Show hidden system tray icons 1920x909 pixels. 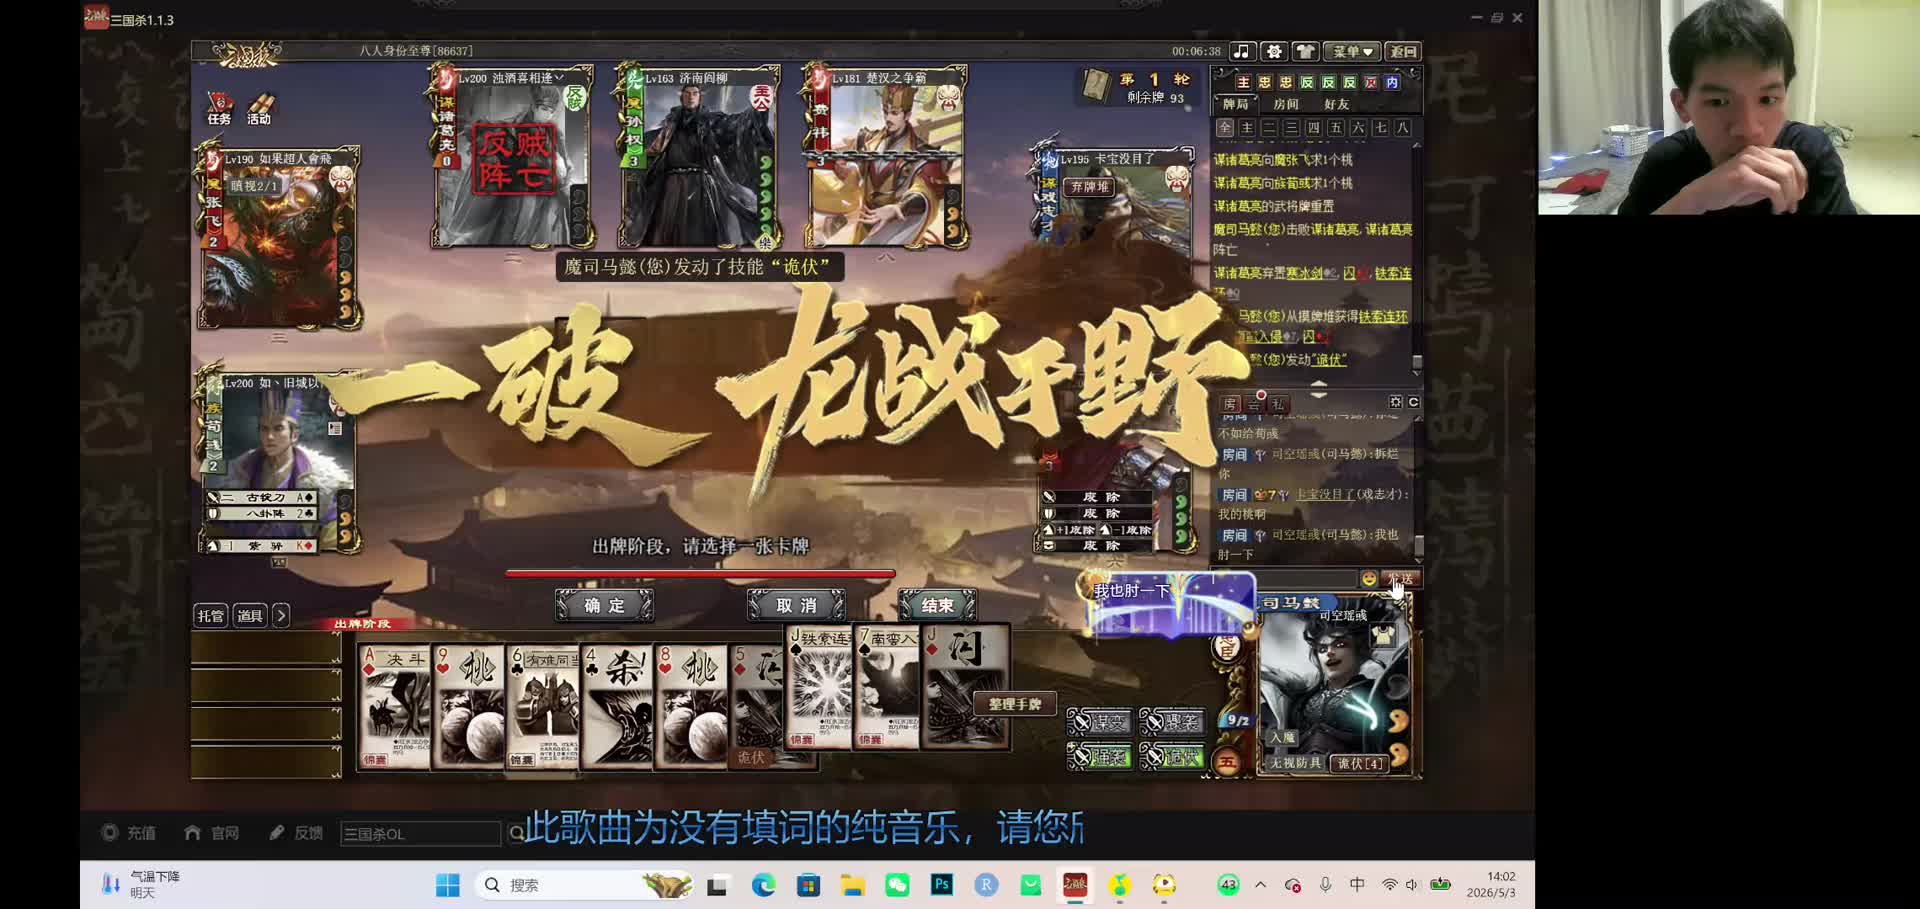tap(1260, 885)
